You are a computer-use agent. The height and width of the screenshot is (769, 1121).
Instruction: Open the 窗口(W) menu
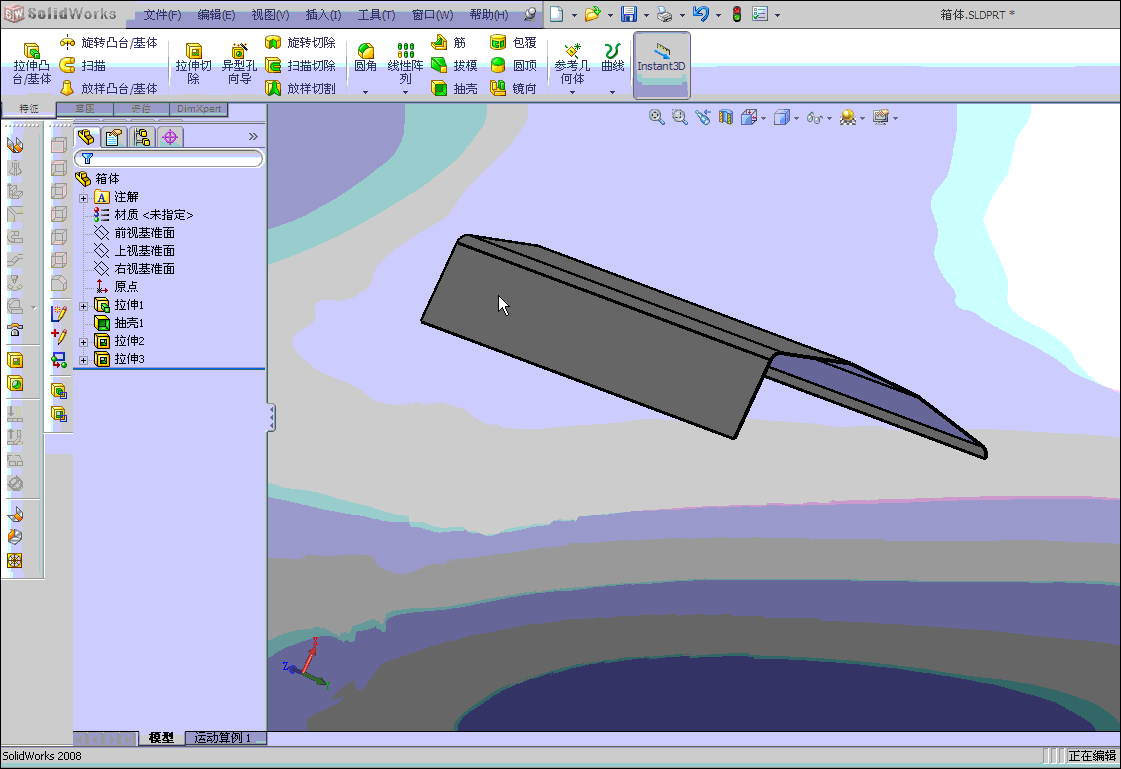tap(433, 15)
